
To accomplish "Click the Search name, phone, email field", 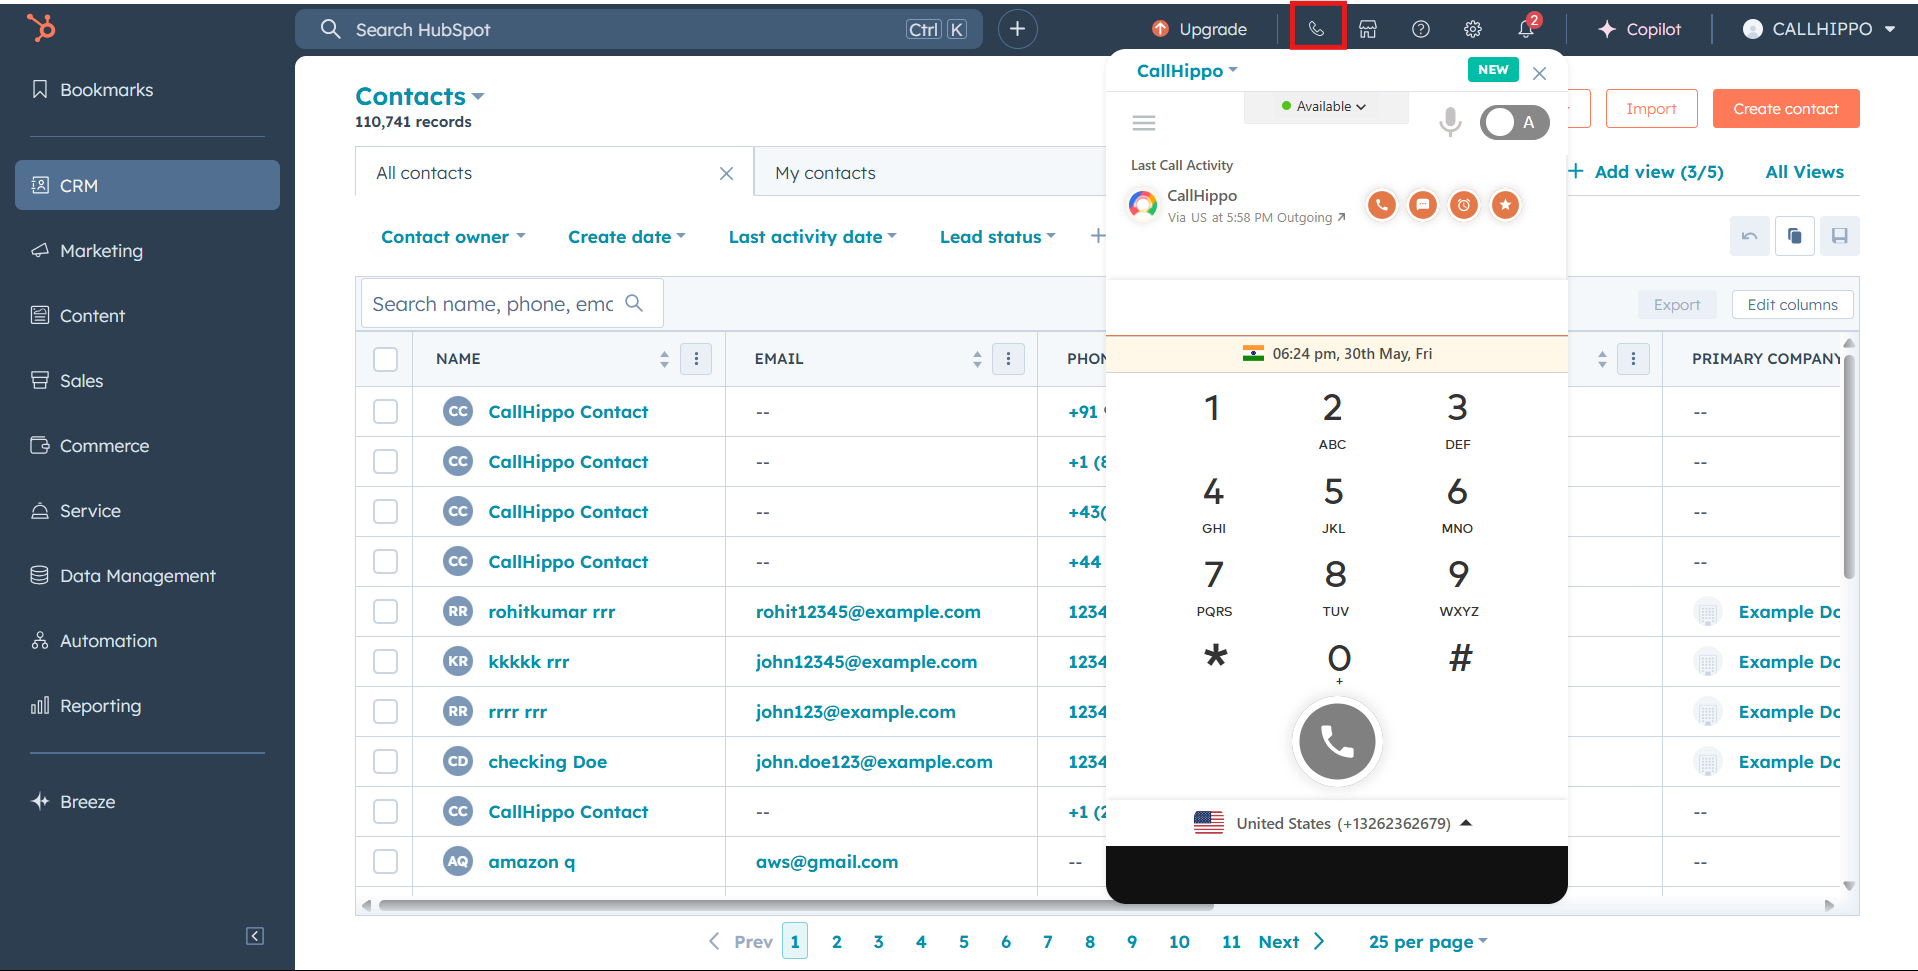I will click(x=512, y=304).
